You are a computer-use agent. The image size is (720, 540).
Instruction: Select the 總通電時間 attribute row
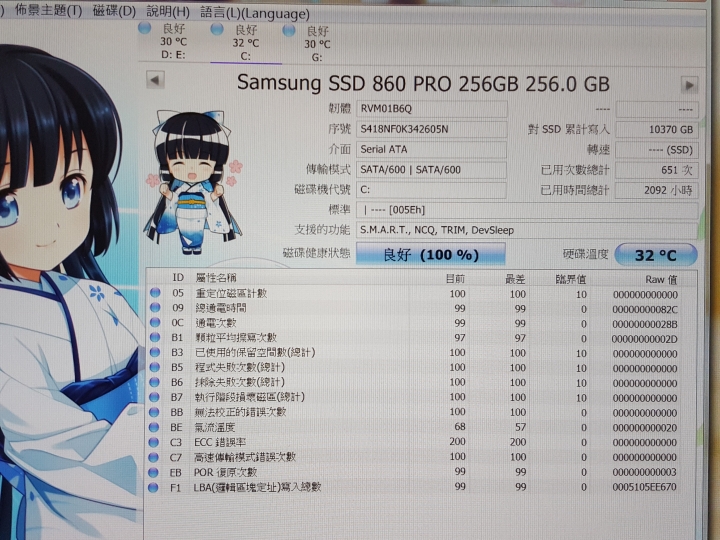pos(415,308)
